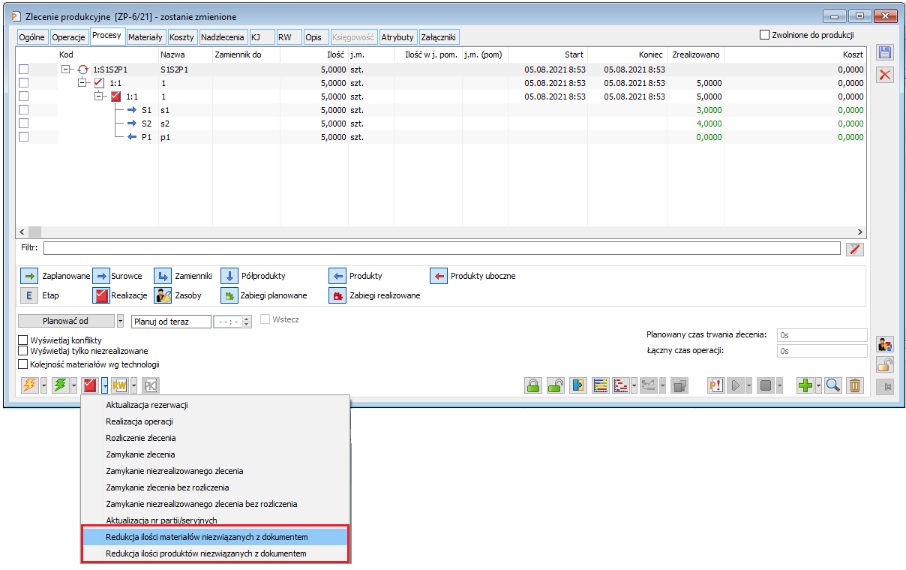The image size is (906, 570).
Task: Collapse the 1:S1S2P1 tree node
Action: [x=66, y=70]
